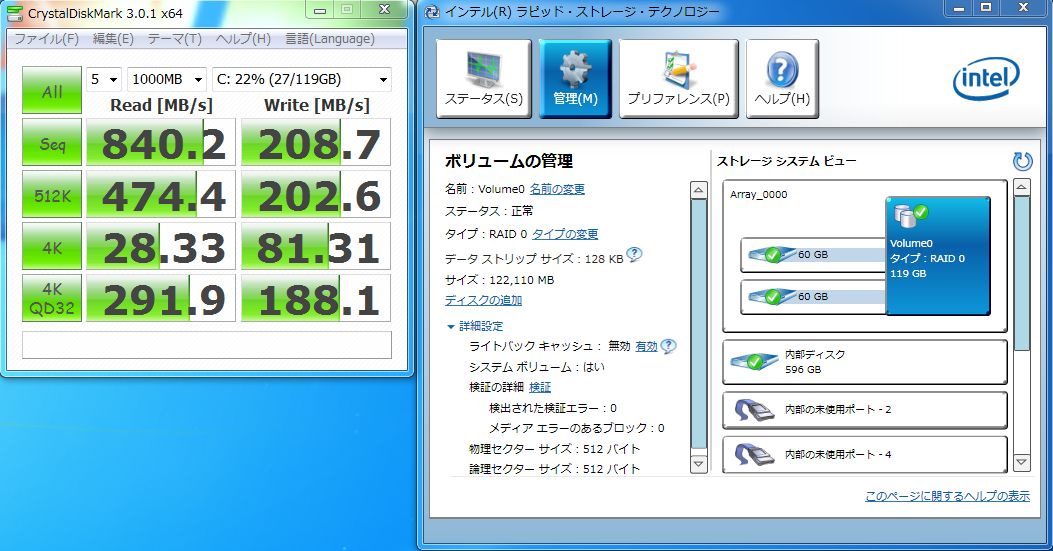Click the CrystalDiskMark title bar icon
The image size is (1053, 551).
pyautogui.click(x=14, y=13)
